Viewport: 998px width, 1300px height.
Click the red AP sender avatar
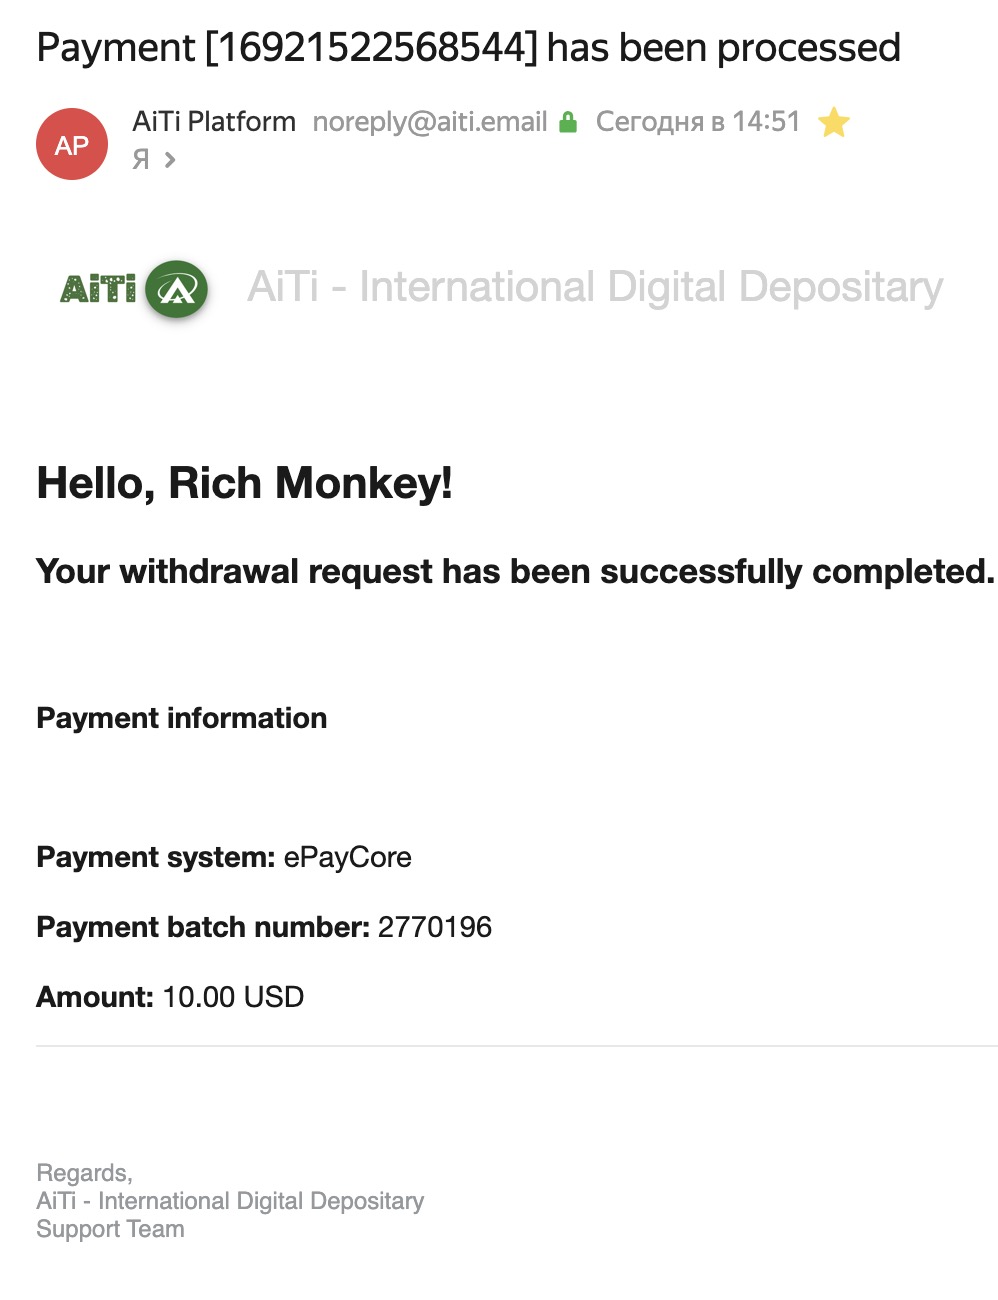pos(72,145)
